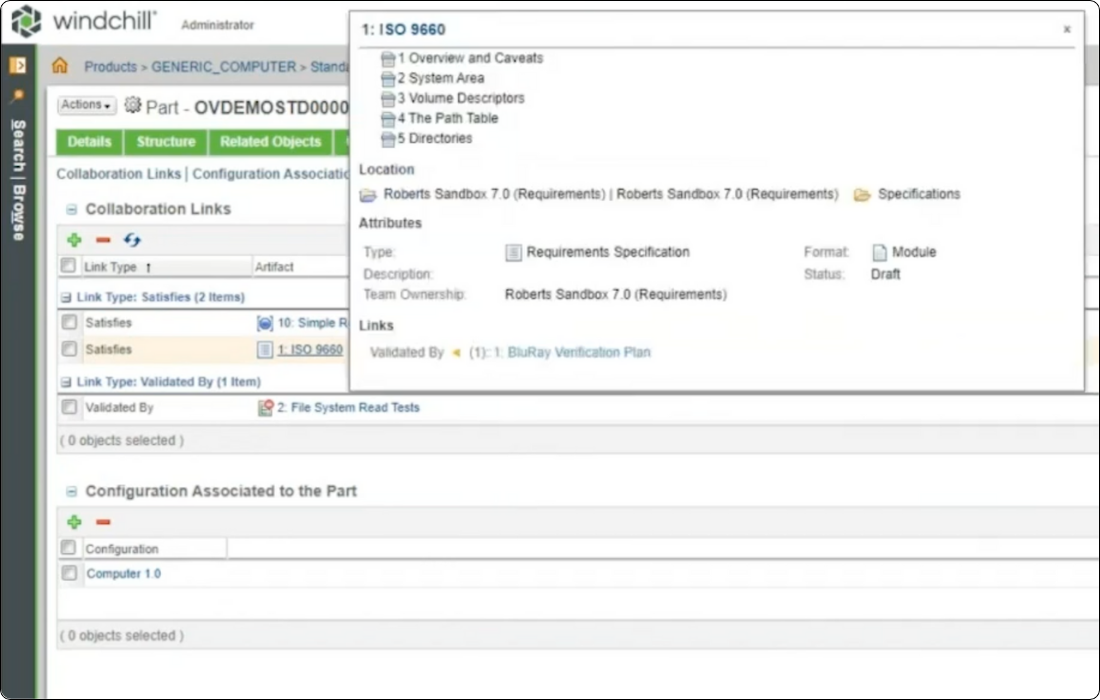1100x700 pixels.
Task: Select the 4 The Path Table text
Action: (448, 119)
